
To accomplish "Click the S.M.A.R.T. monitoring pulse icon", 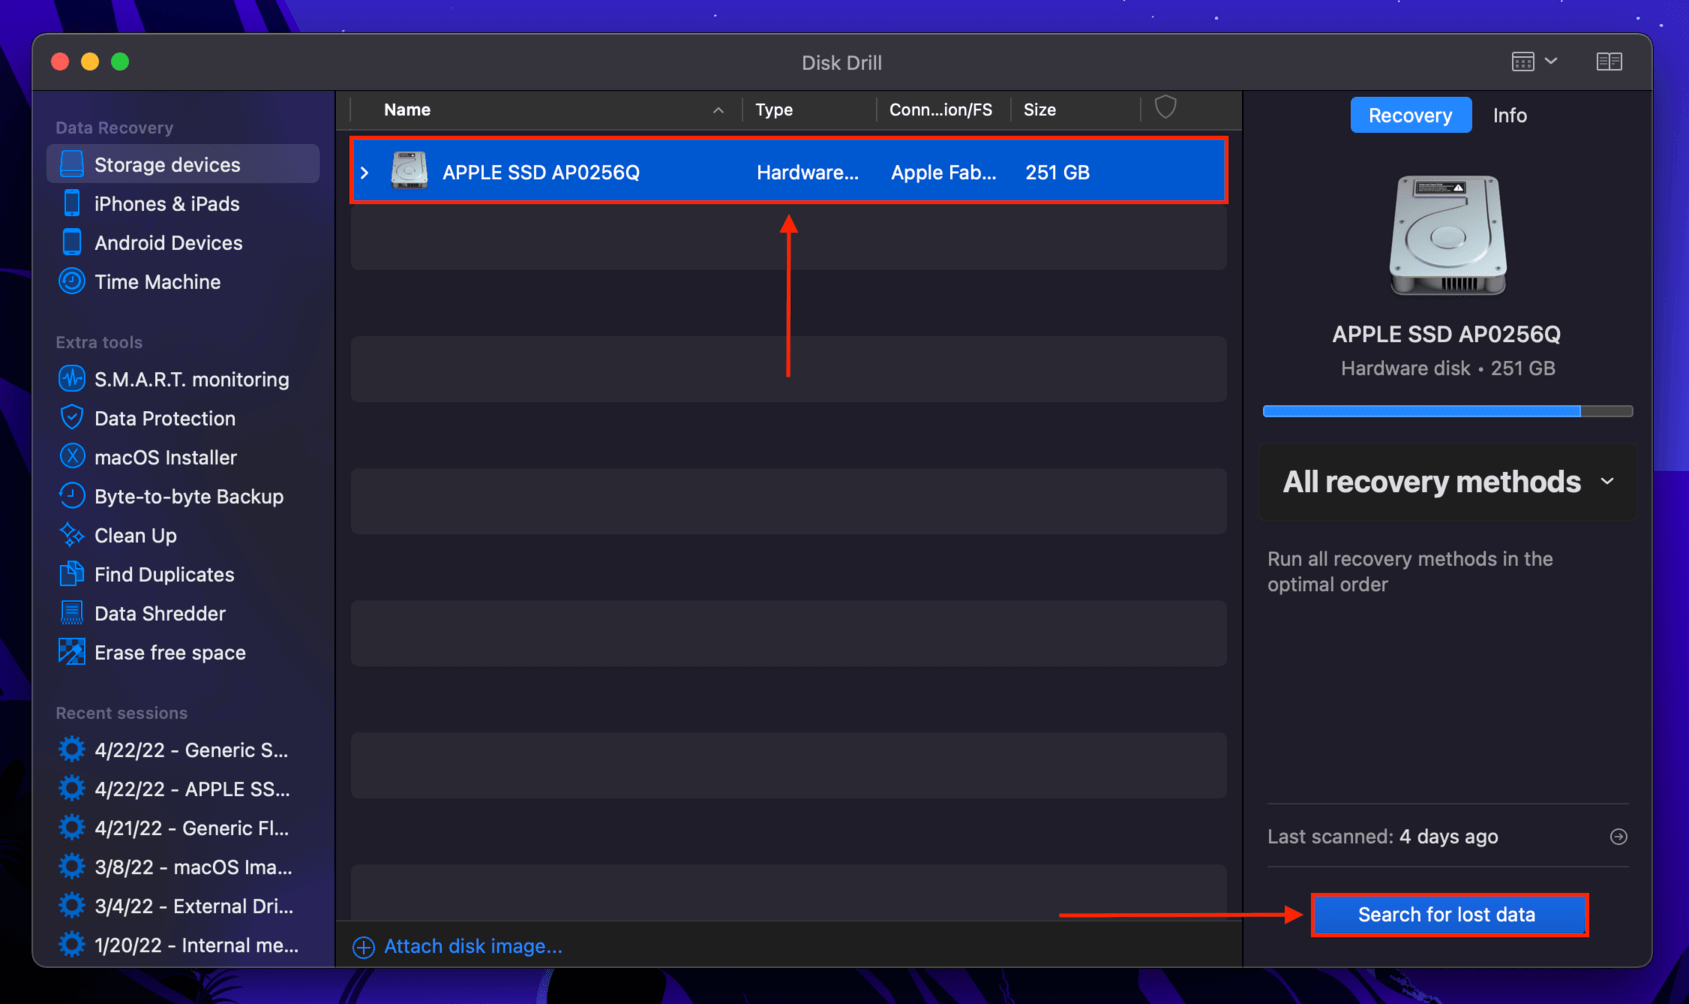I will coord(72,378).
